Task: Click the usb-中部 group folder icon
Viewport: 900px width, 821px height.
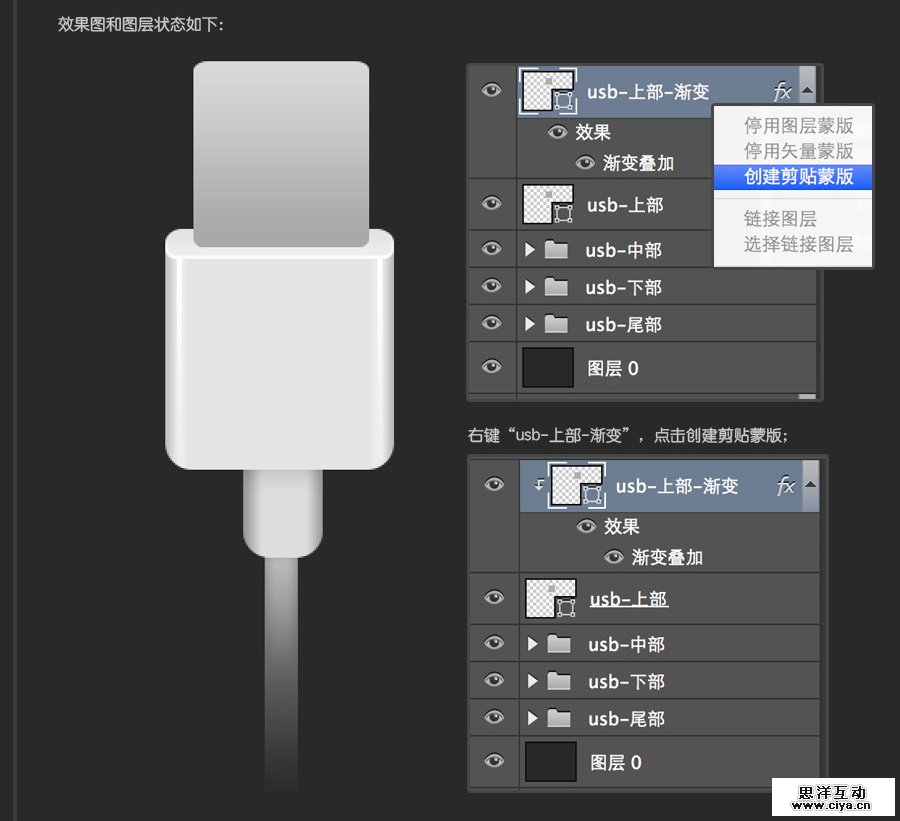Action: pos(556,250)
